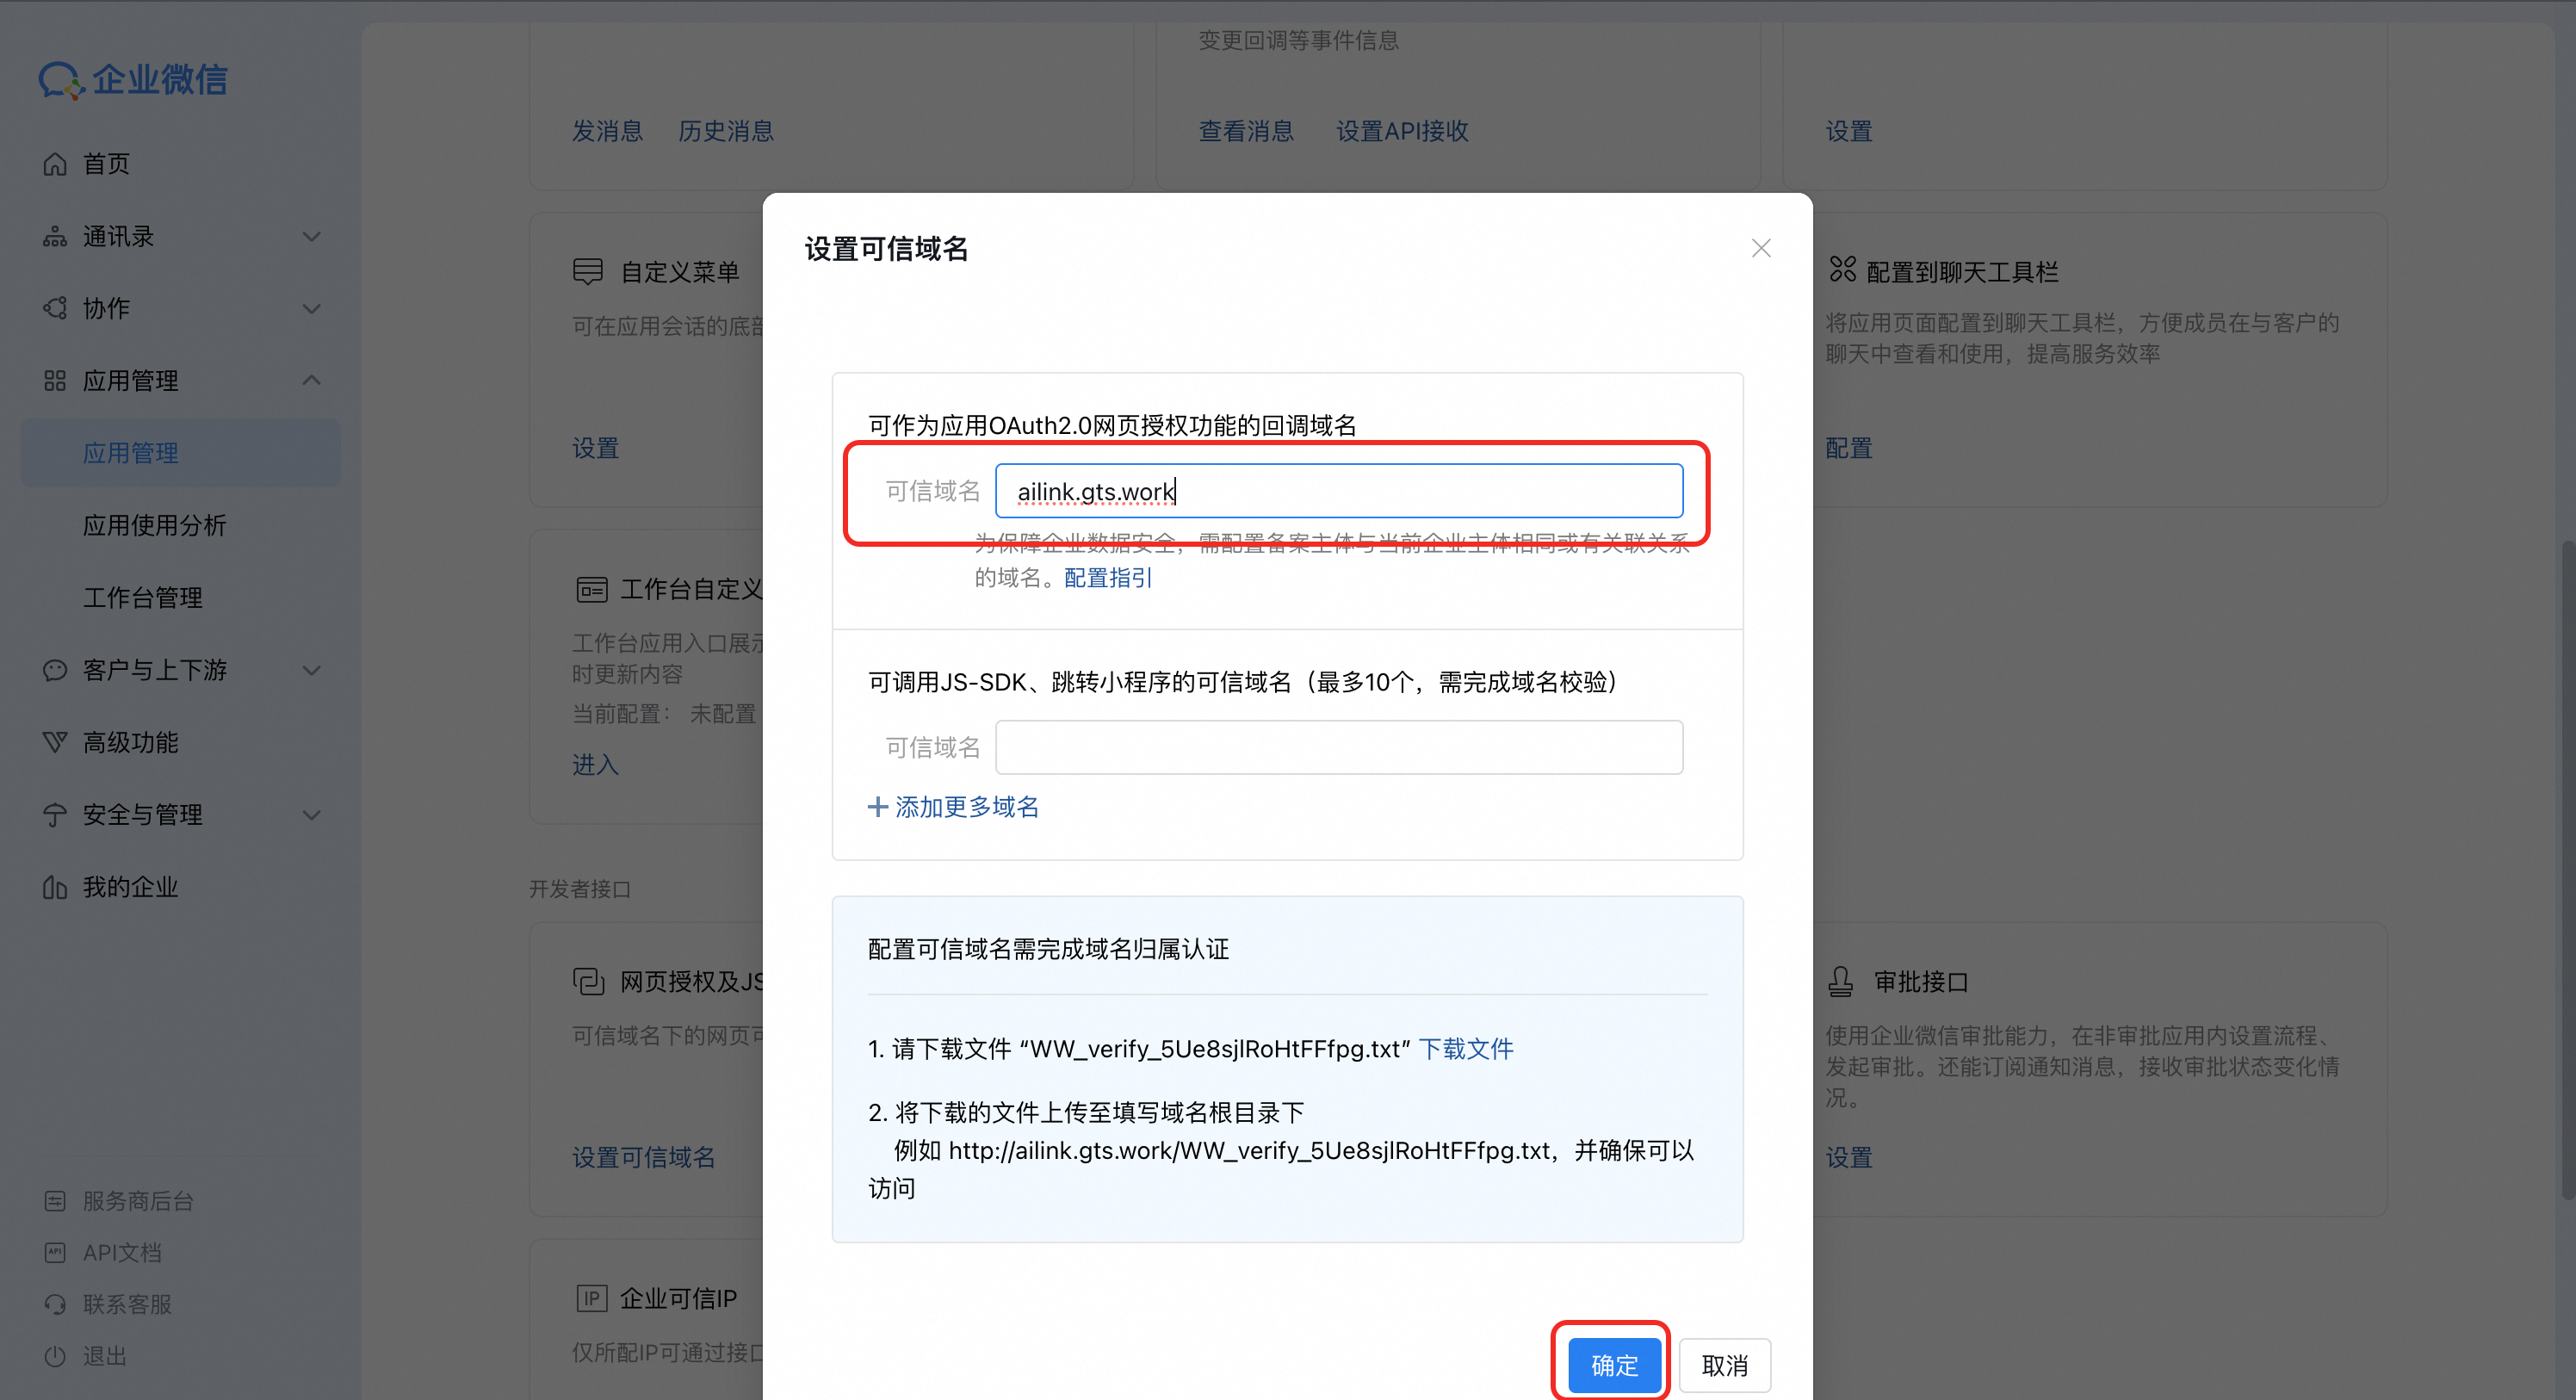Open 工作台管理 submenu item
This screenshot has width=2576, height=1400.
[142, 598]
